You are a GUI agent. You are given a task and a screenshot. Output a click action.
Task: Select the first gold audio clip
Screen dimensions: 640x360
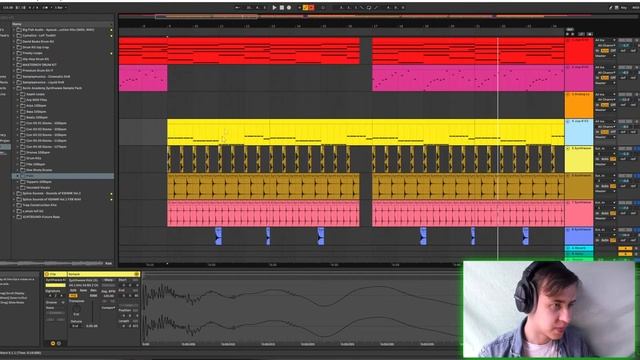click(263, 186)
